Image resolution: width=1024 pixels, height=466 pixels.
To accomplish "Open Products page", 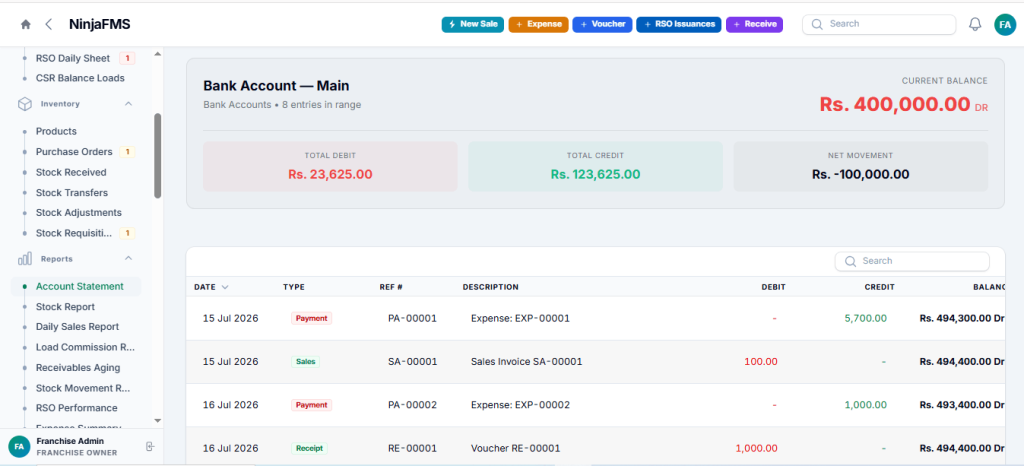I will tap(56, 131).
